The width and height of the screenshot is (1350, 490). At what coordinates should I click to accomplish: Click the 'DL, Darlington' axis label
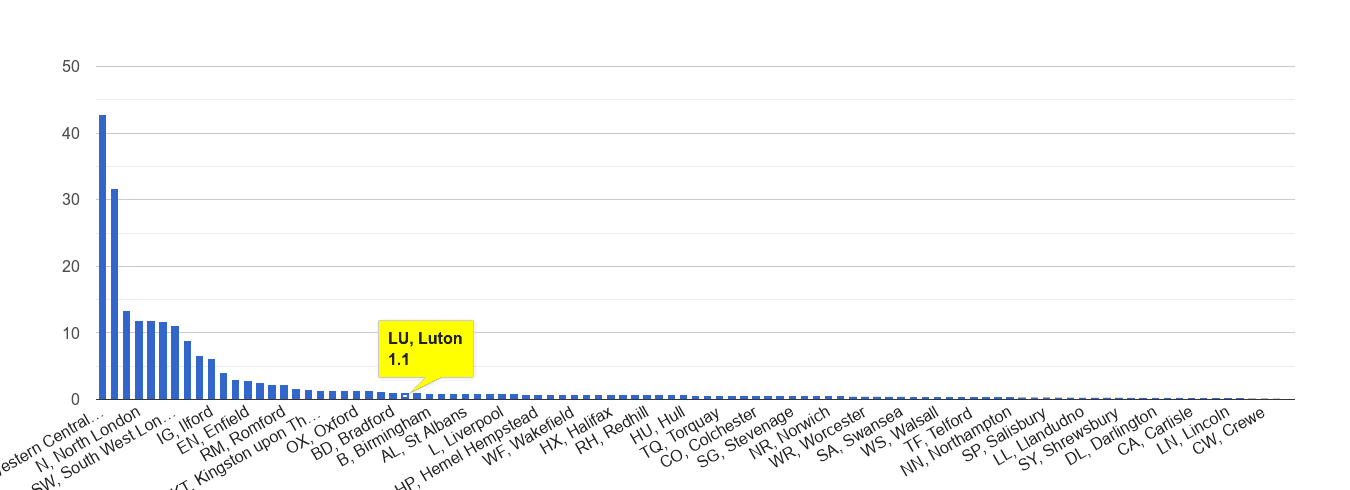1110,434
